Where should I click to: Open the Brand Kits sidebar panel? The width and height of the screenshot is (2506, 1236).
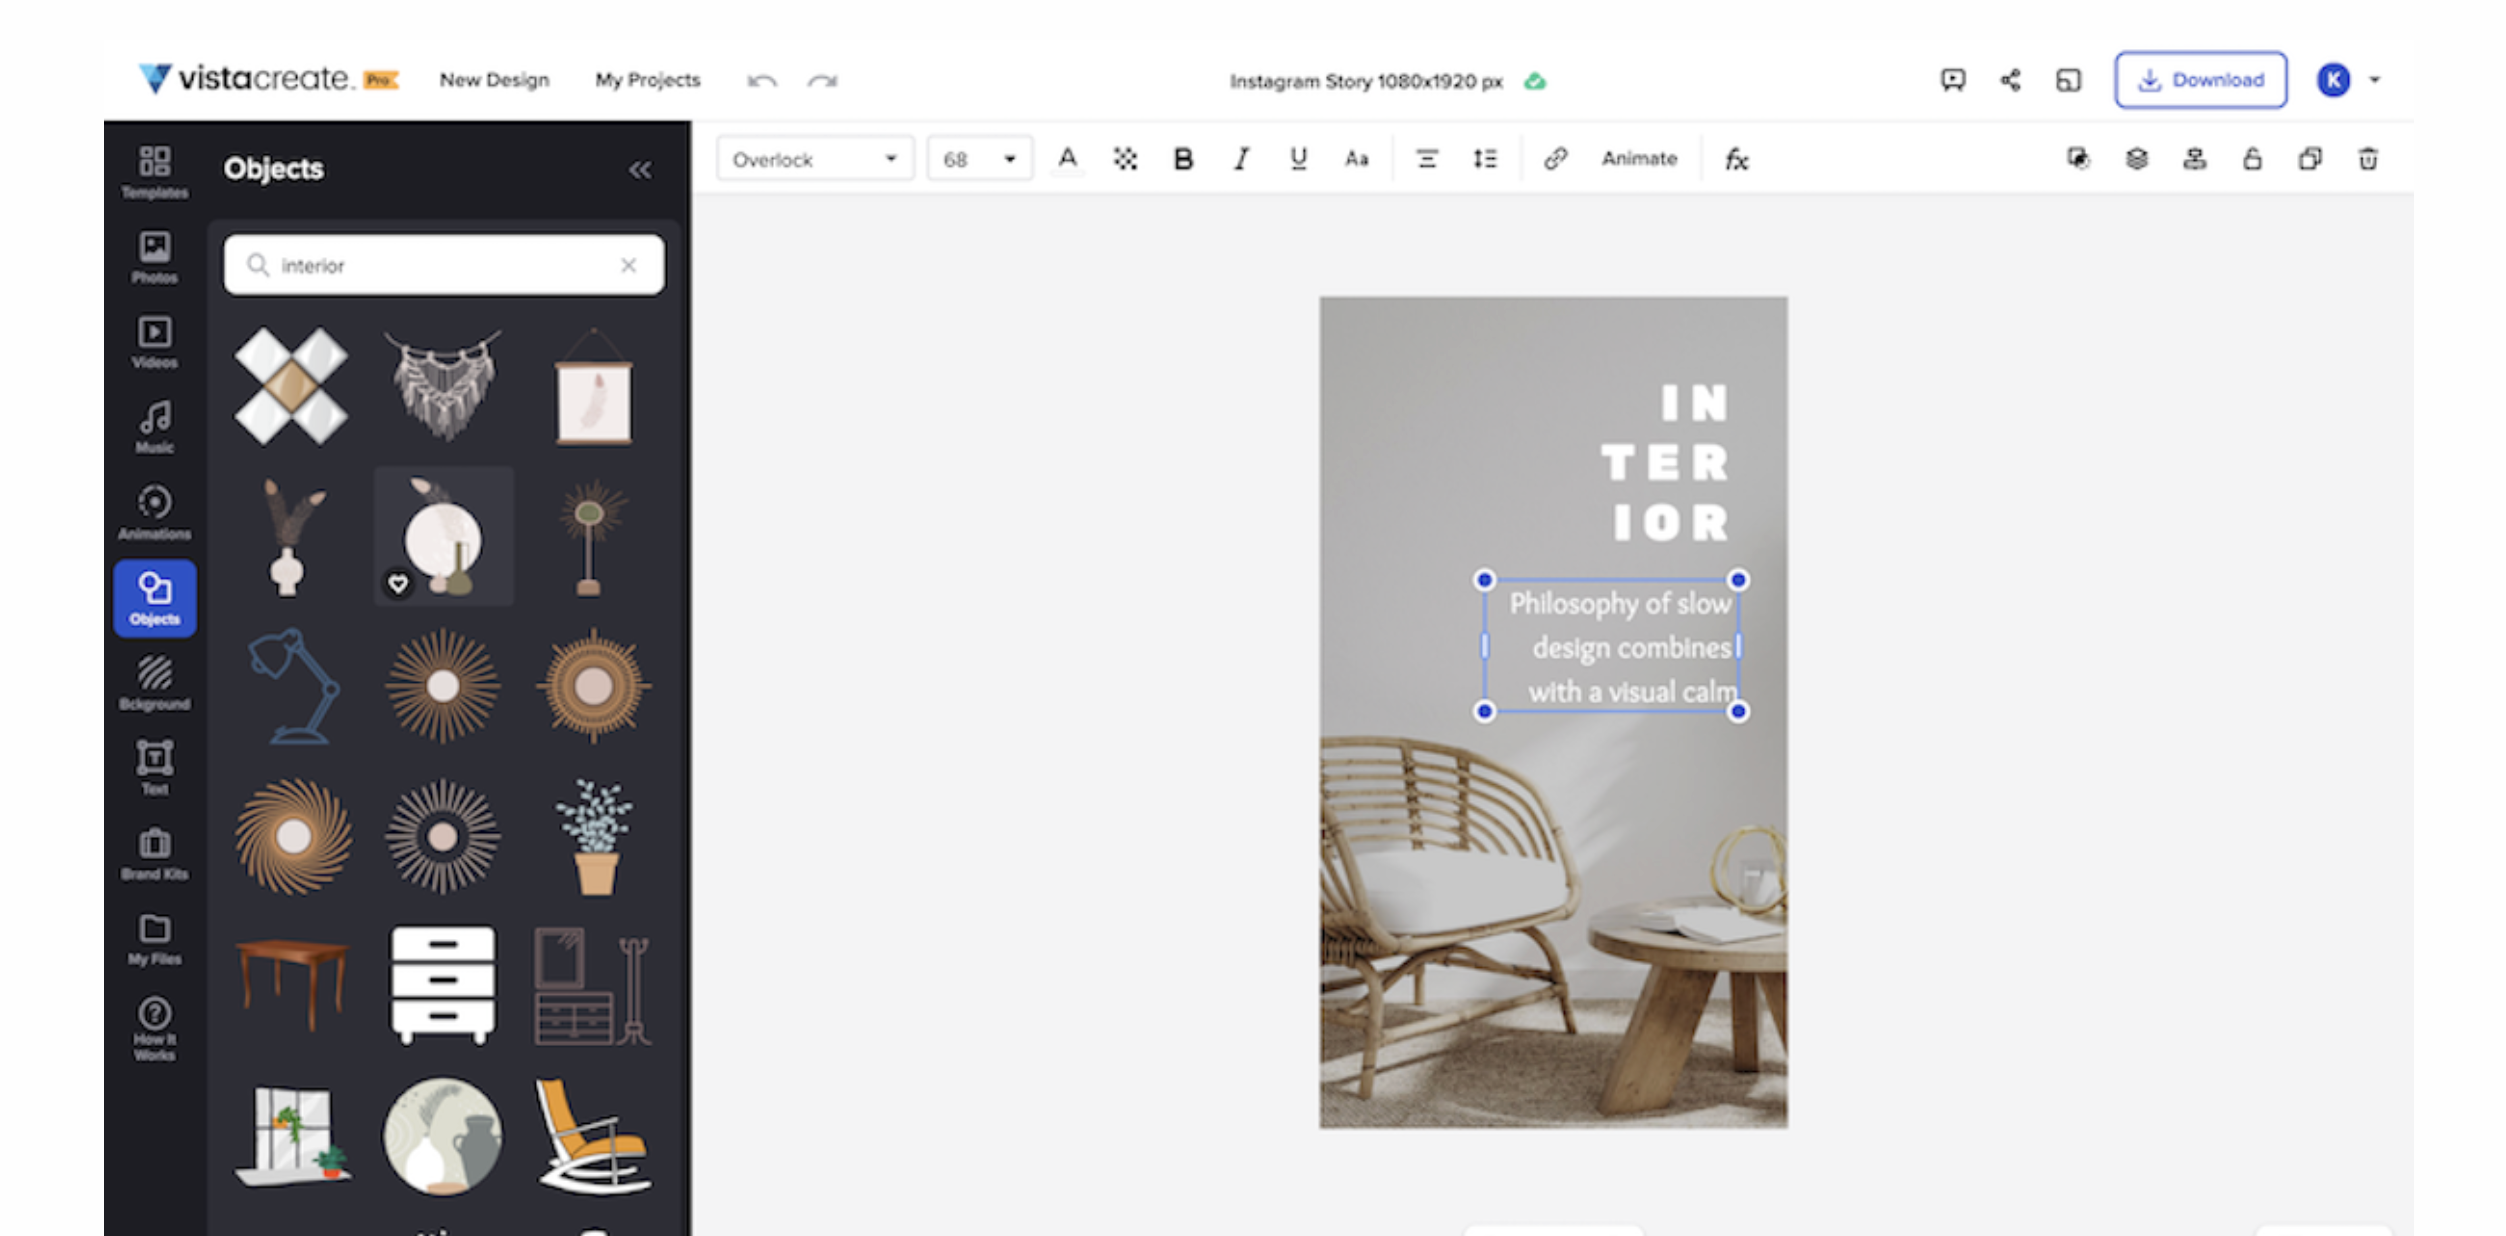[x=154, y=853]
